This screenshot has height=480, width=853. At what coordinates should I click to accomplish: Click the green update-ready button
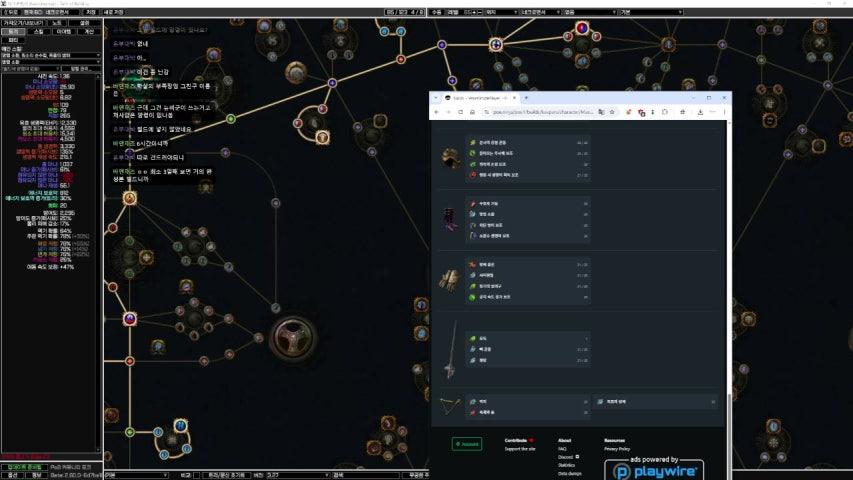[24, 467]
